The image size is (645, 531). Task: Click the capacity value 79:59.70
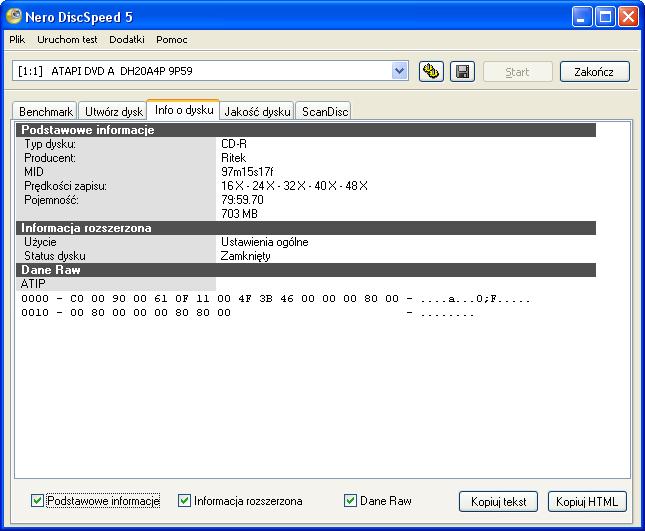(x=242, y=200)
